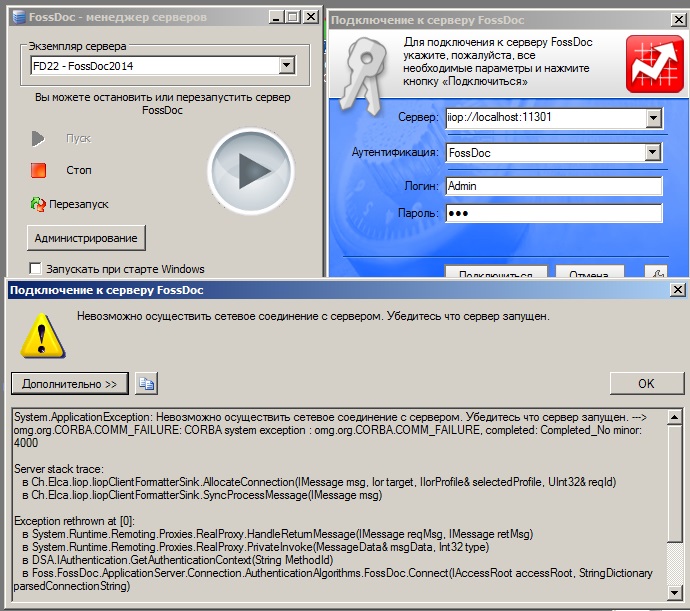The image size is (690, 611).
Task: Click the Администрирование button
Action: [86, 238]
